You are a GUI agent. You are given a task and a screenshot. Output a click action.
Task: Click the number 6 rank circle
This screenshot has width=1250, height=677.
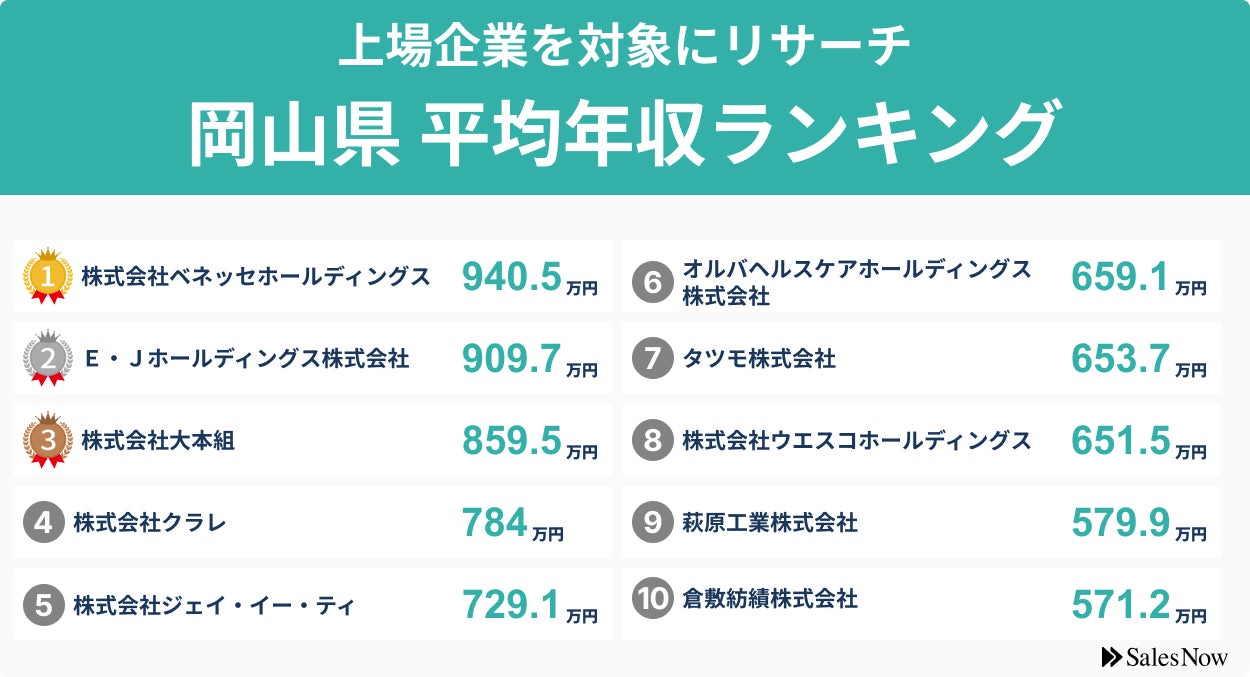[652, 283]
